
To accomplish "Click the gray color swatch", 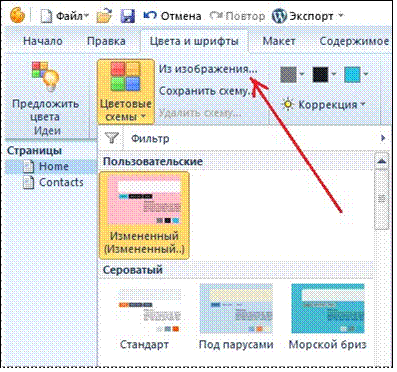I will pyautogui.click(x=288, y=74).
